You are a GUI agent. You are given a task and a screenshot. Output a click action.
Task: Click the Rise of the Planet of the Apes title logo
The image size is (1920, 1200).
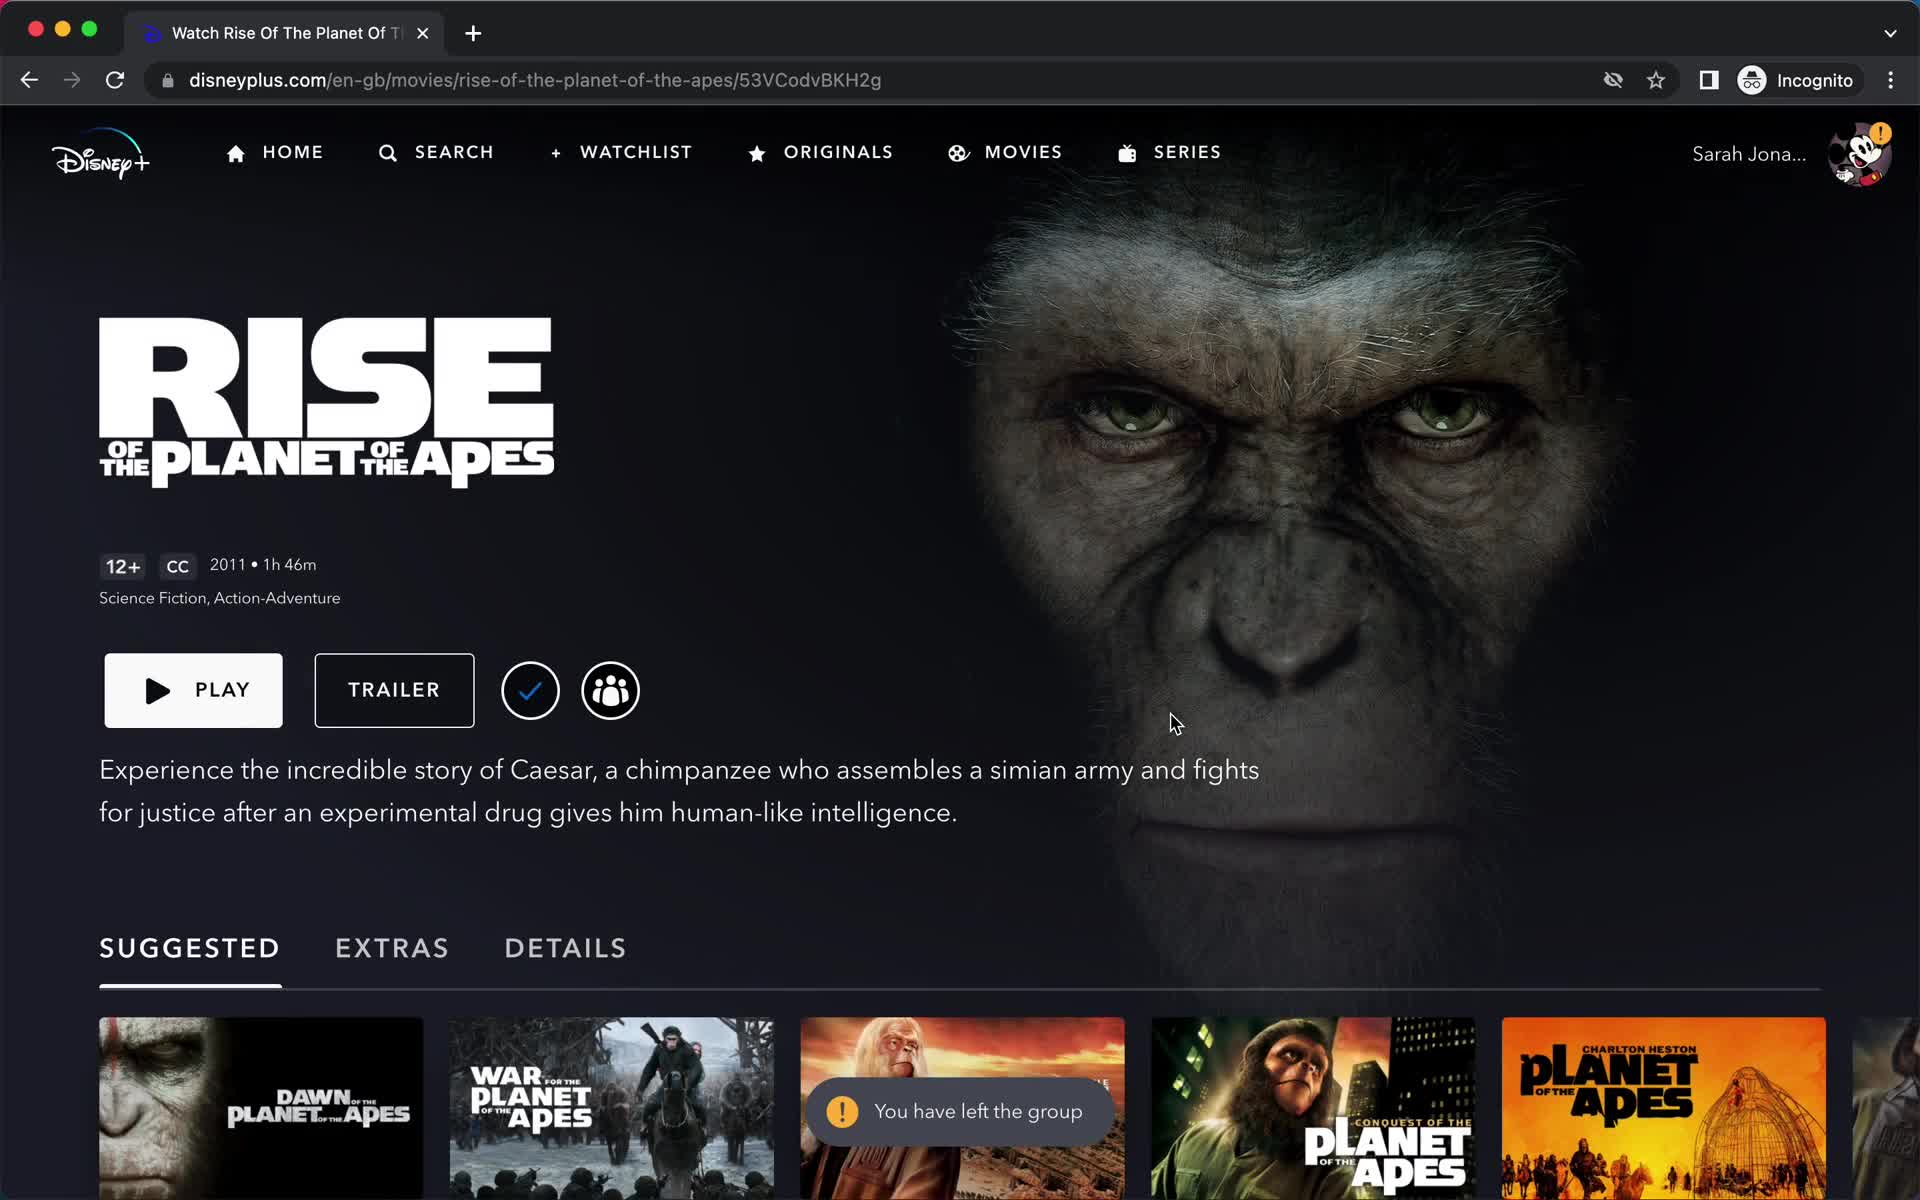(327, 402)
